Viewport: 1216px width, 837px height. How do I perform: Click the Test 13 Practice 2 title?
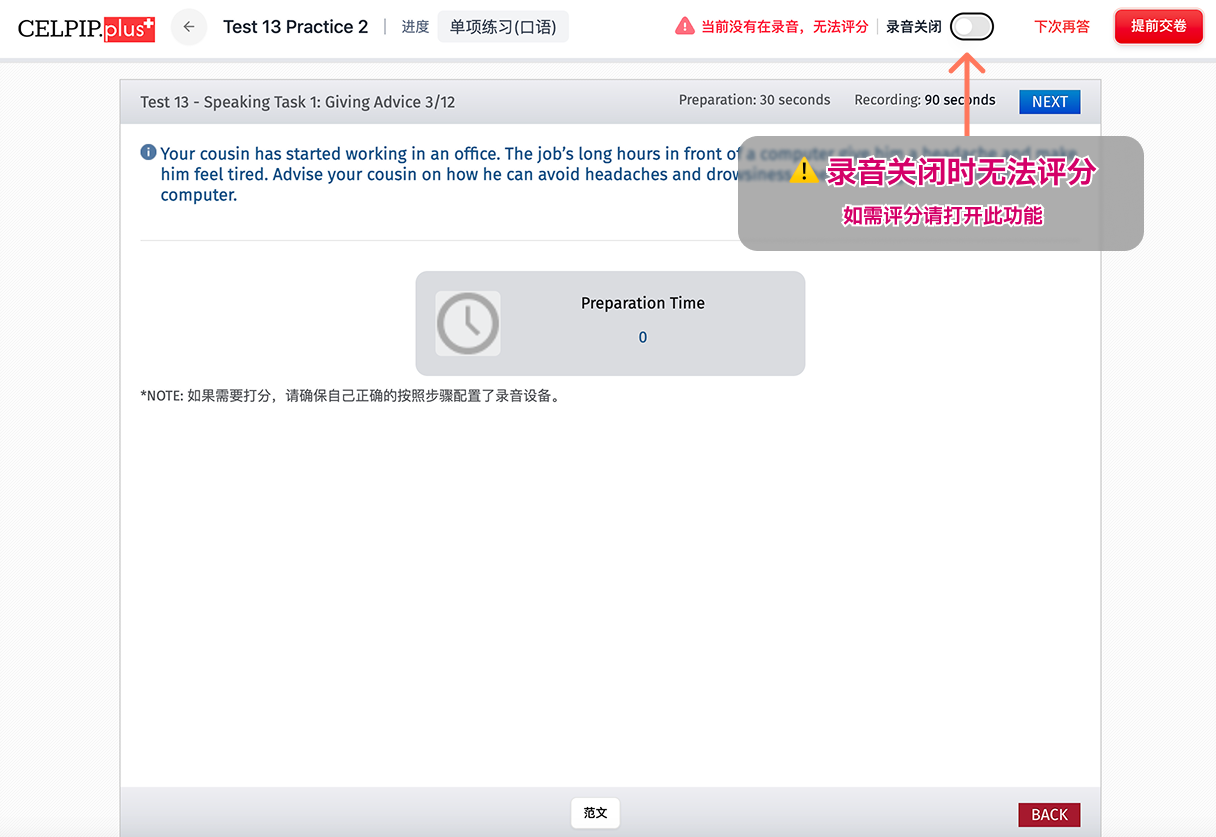tap(295, 27)
